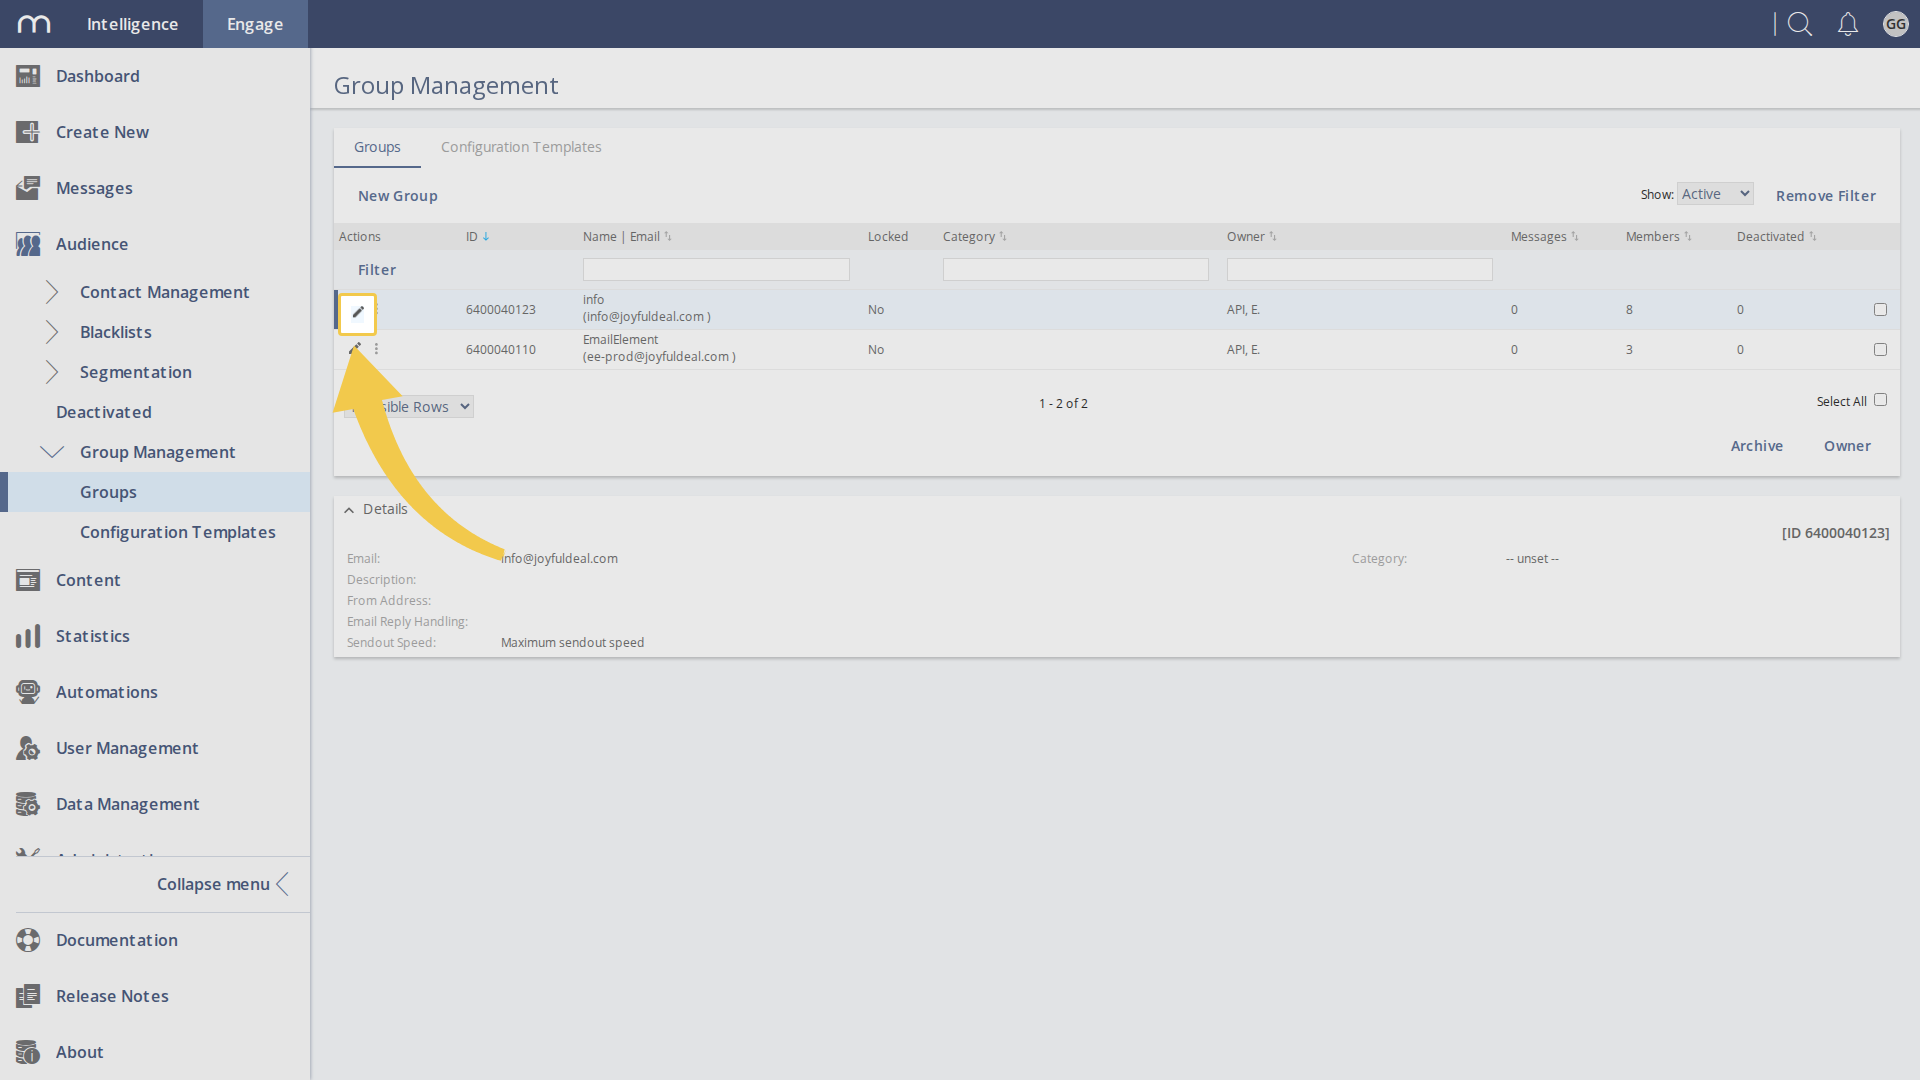
Task: Click the Owner button below the table
Action: pos(1847,446)
